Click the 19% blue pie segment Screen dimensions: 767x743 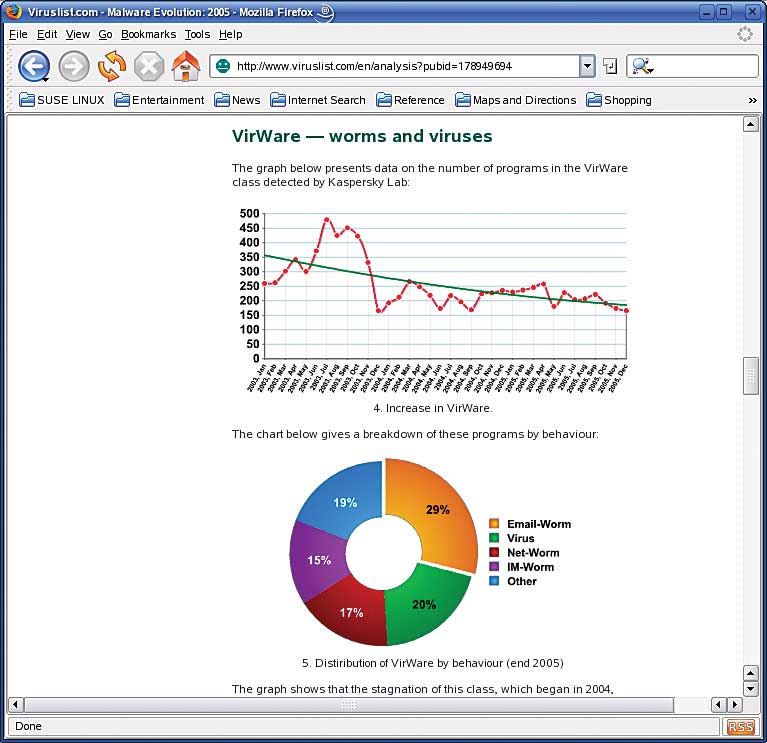click(345, 502)
